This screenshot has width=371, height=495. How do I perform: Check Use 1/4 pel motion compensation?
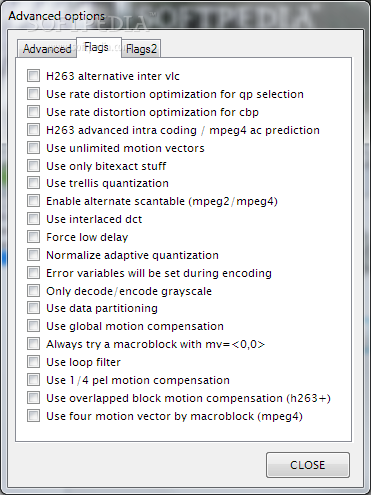pos(33,380)
